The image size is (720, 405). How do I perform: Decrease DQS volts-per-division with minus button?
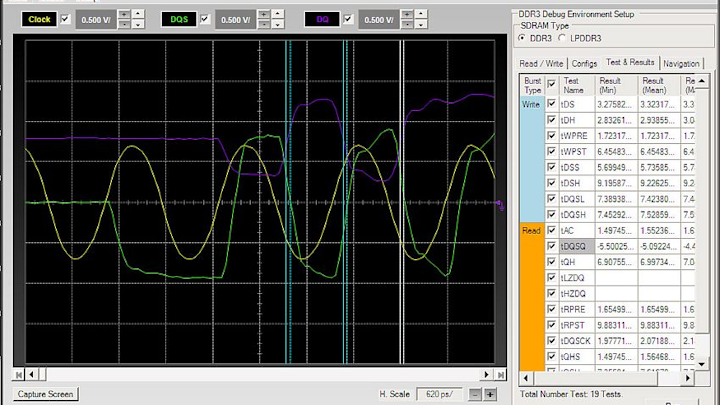[264, 24]
